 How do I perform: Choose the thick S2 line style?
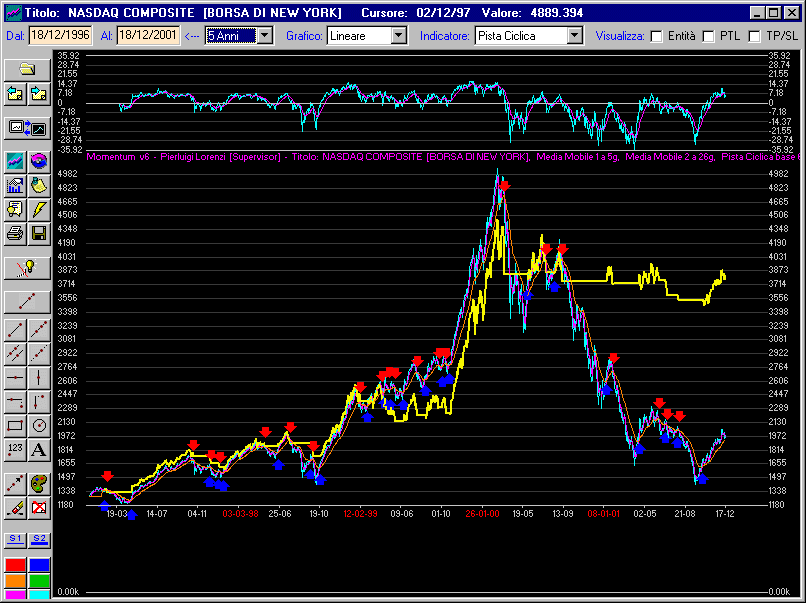click(39, 539)
